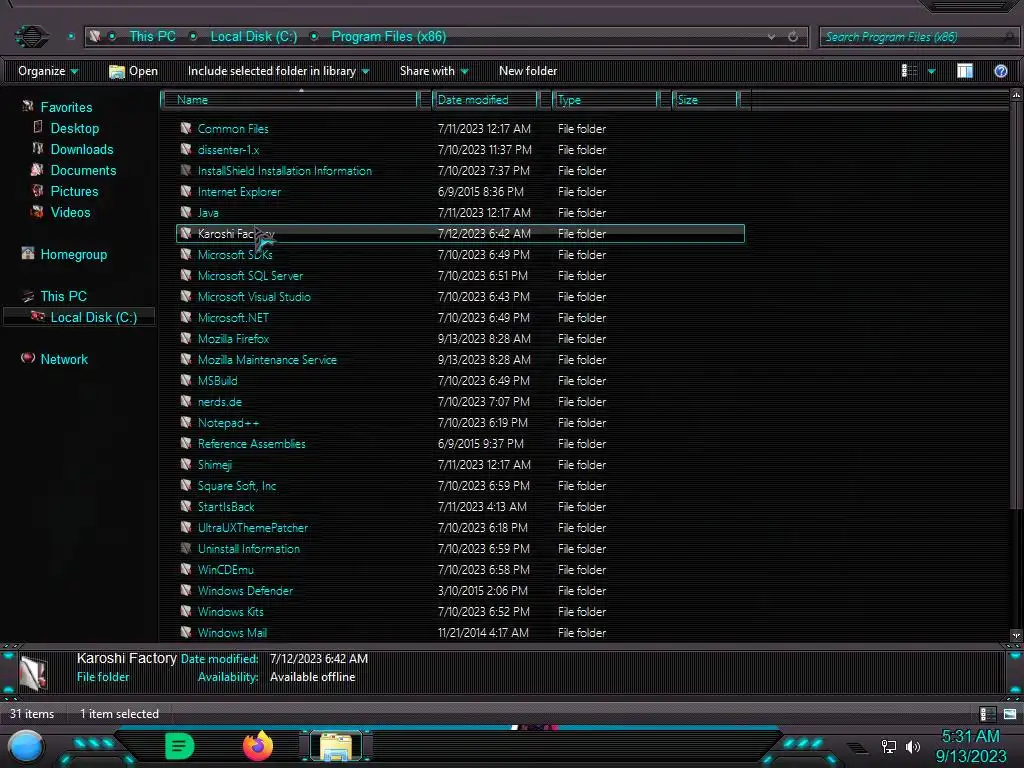Screen dimensions: 1024x768
Task: Click the change view icon
Action: pos(909,71)
